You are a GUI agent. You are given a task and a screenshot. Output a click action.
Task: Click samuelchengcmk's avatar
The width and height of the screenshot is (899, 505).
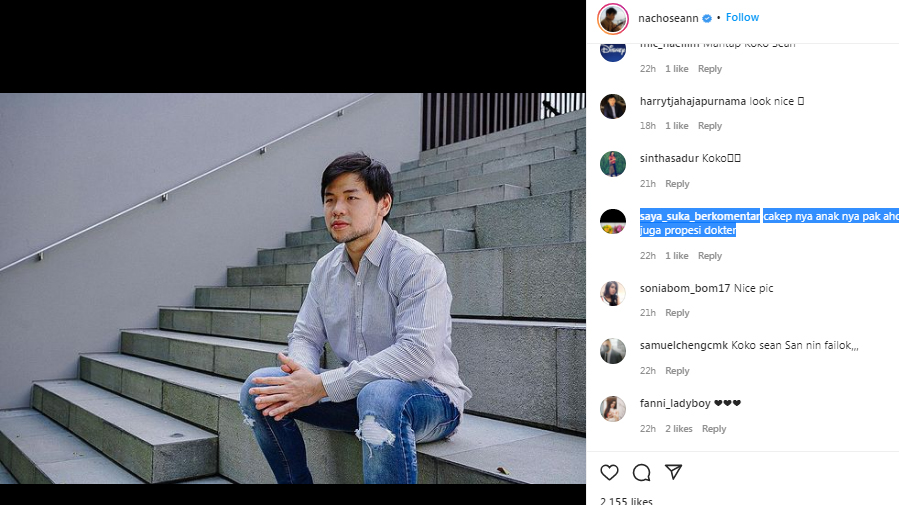pyautogui.click(x=613, y=351)
